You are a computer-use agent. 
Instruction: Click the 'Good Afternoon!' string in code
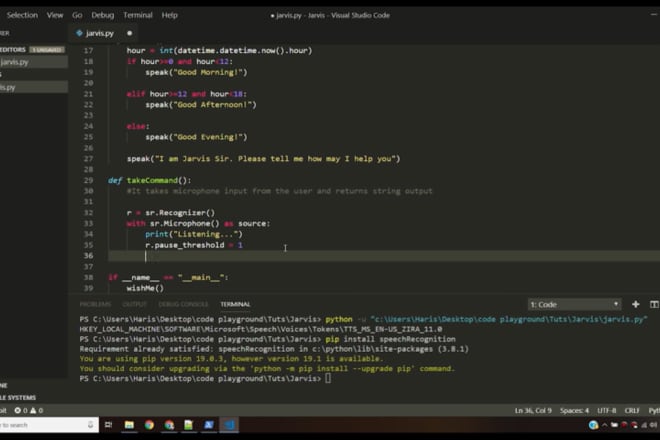pos(213,104)
